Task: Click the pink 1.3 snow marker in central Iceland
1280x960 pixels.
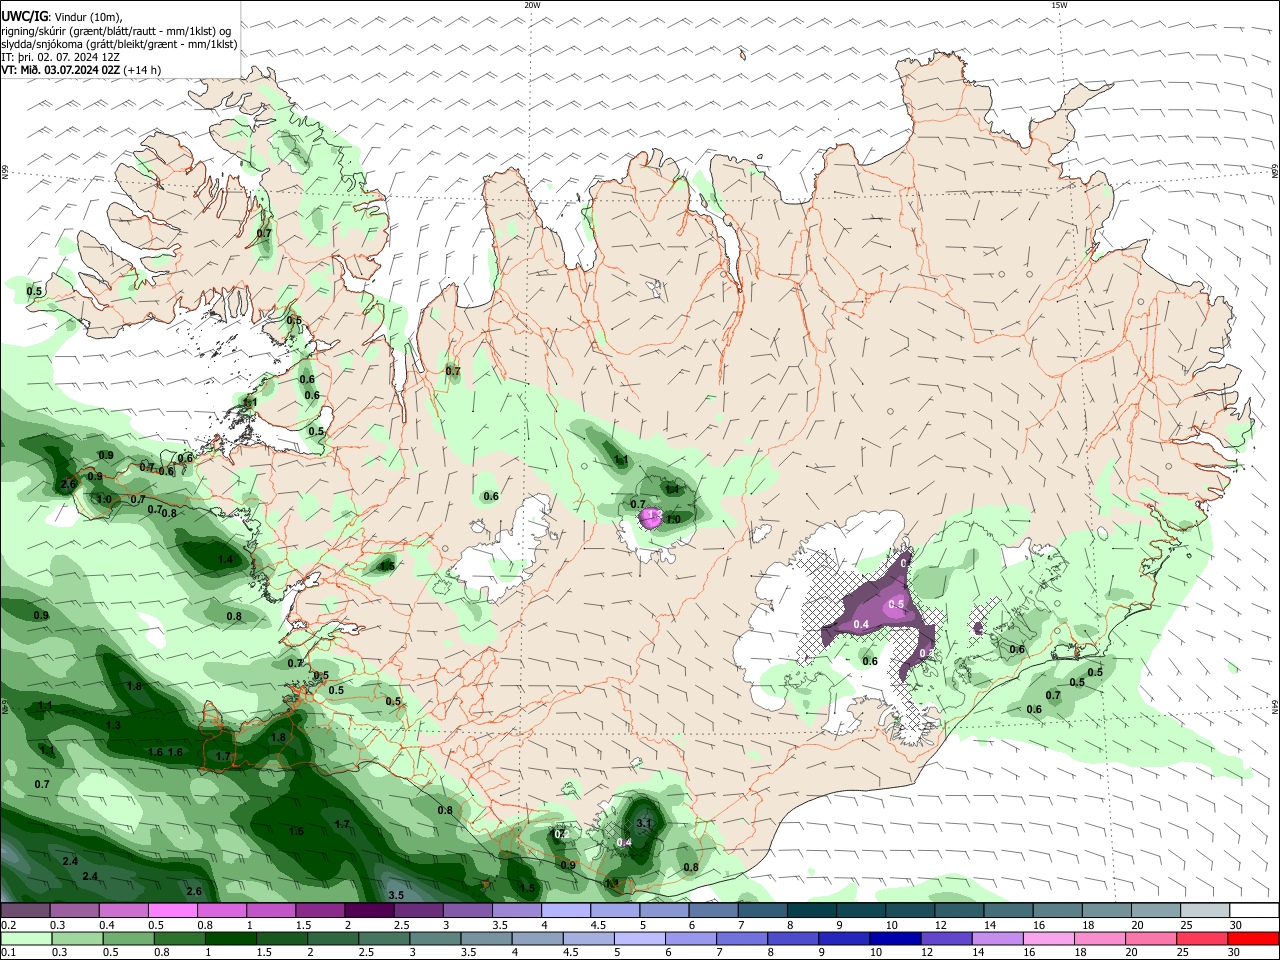Action: click(655, 517)
